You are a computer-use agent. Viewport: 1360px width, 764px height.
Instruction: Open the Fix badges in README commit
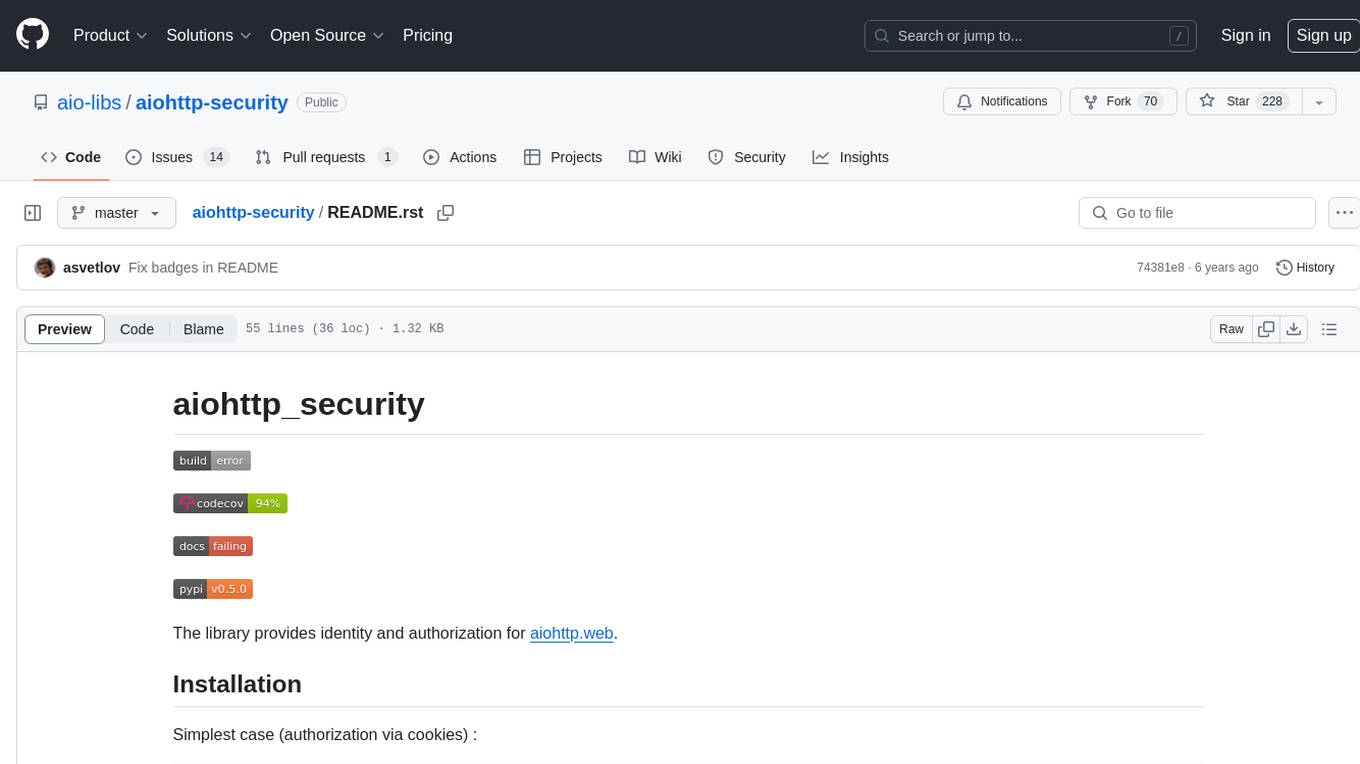click(203, 268)
